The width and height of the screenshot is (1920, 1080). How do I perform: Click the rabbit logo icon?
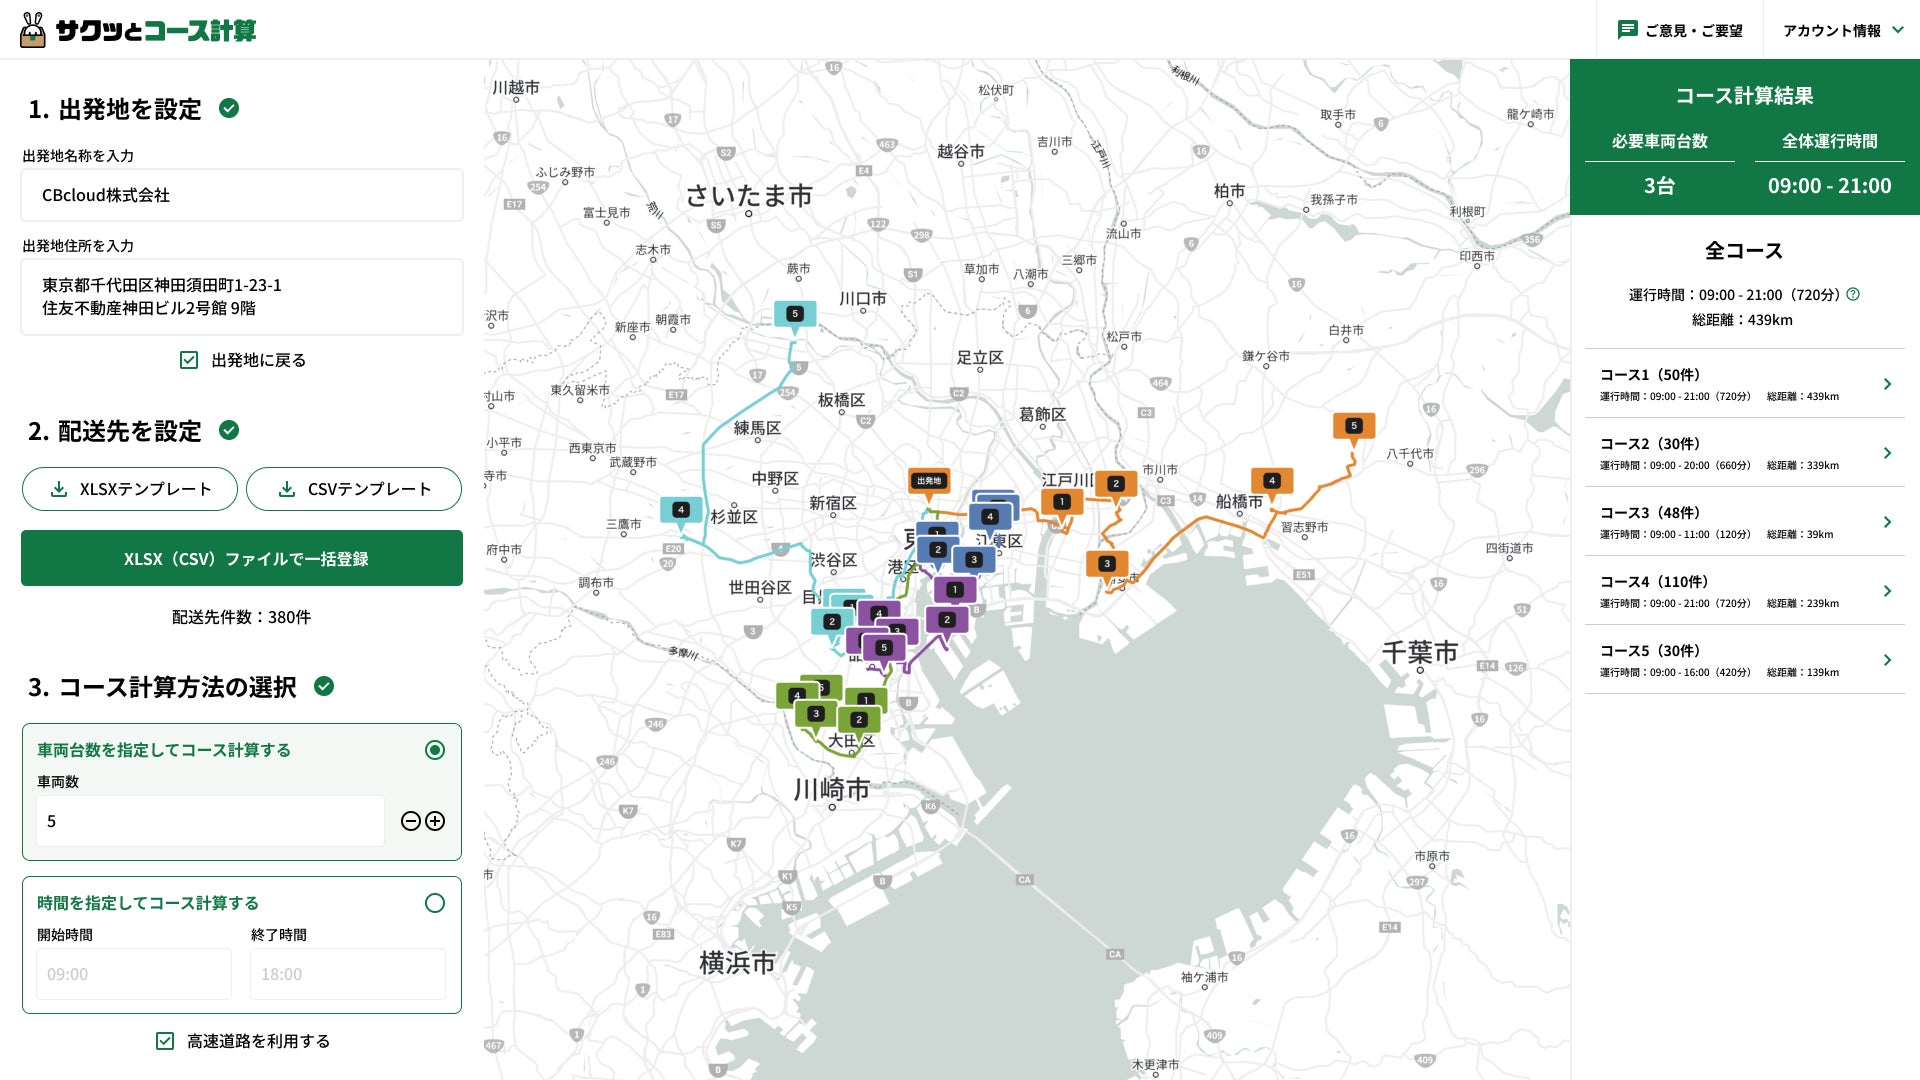(33, 30)
